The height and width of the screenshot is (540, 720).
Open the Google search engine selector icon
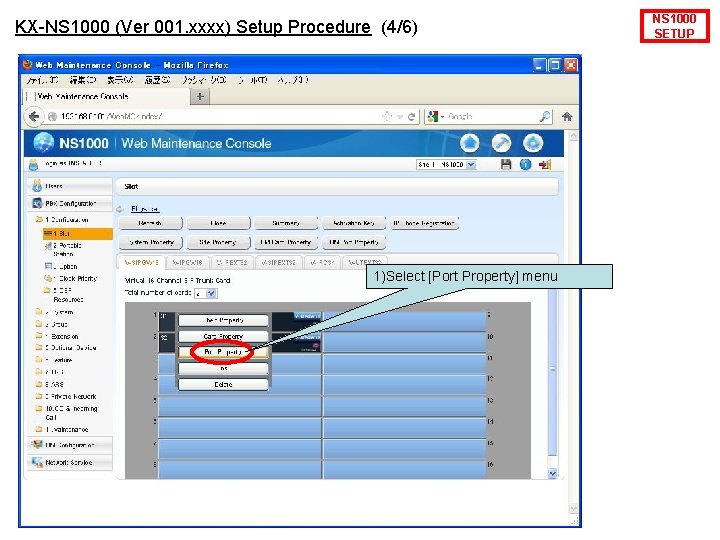coord(433,117)
